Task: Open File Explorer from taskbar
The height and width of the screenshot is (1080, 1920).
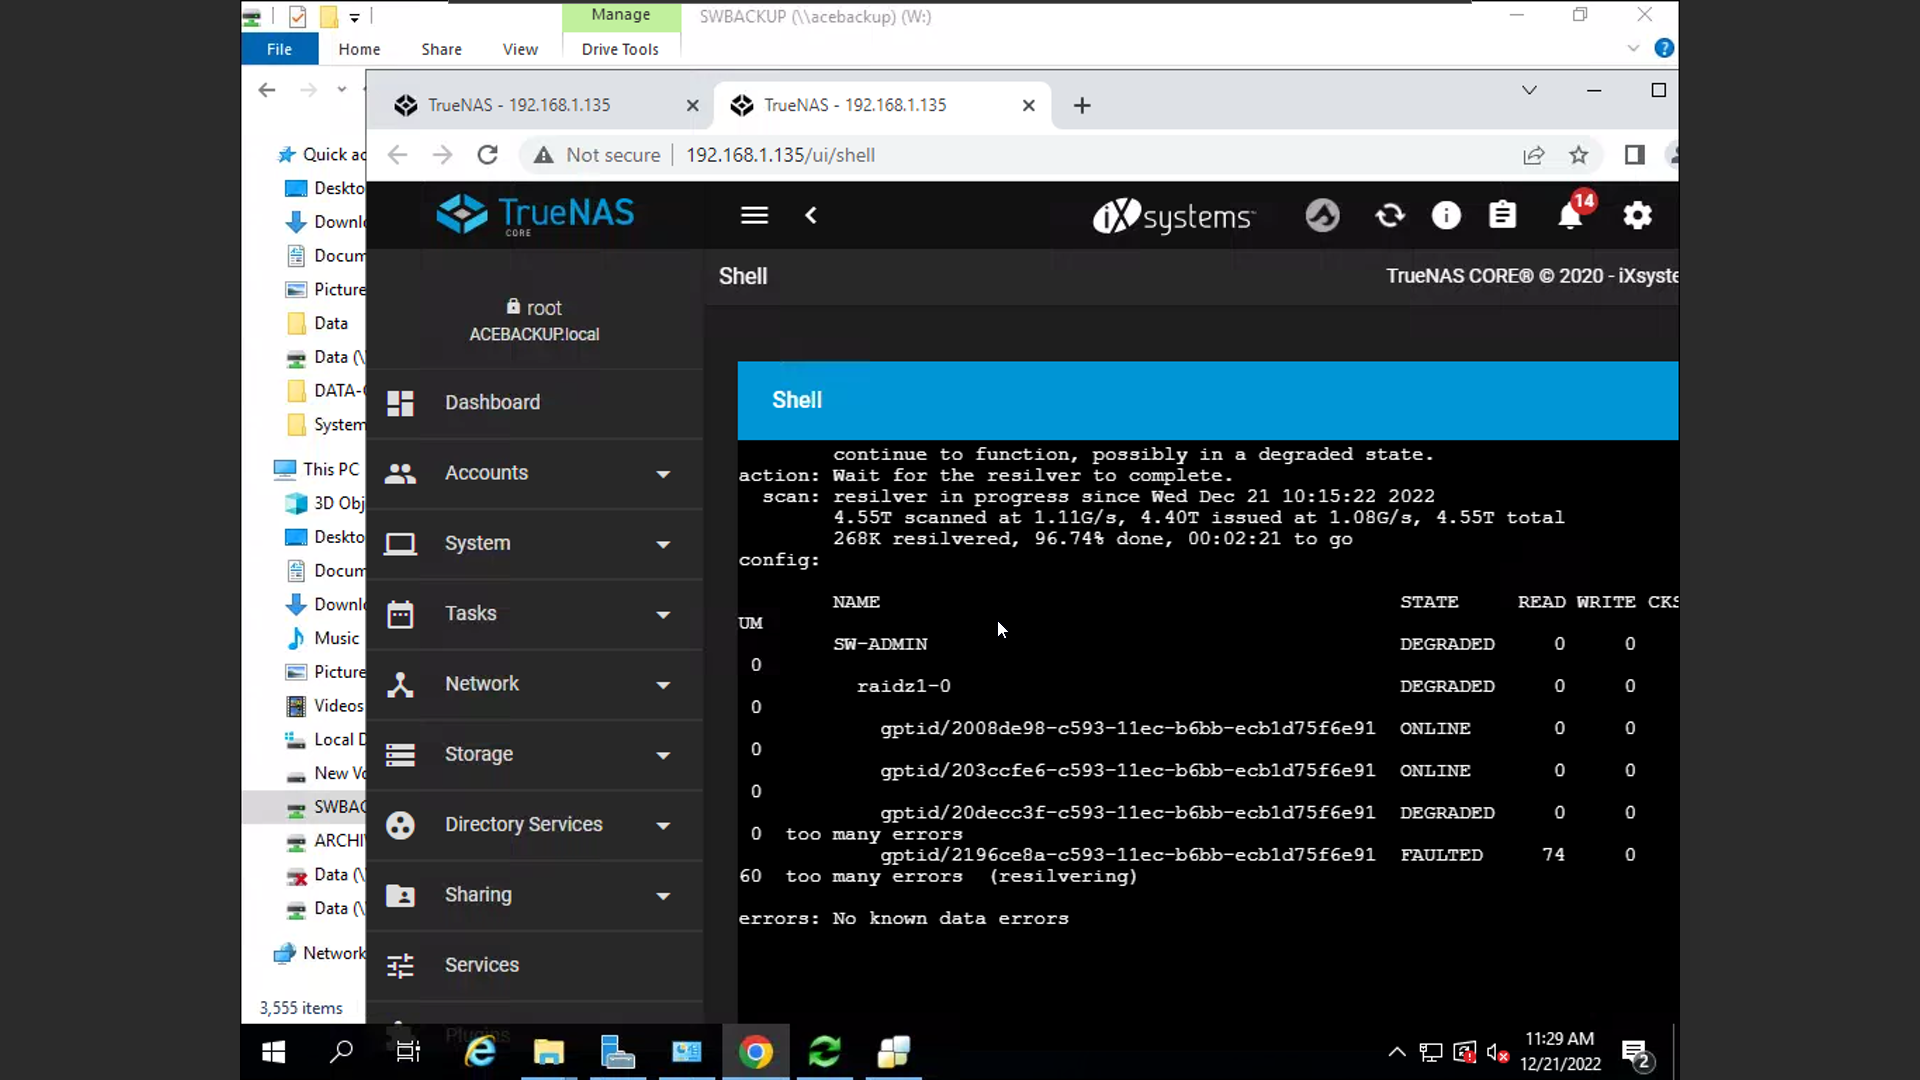Action: point(548,1052)
